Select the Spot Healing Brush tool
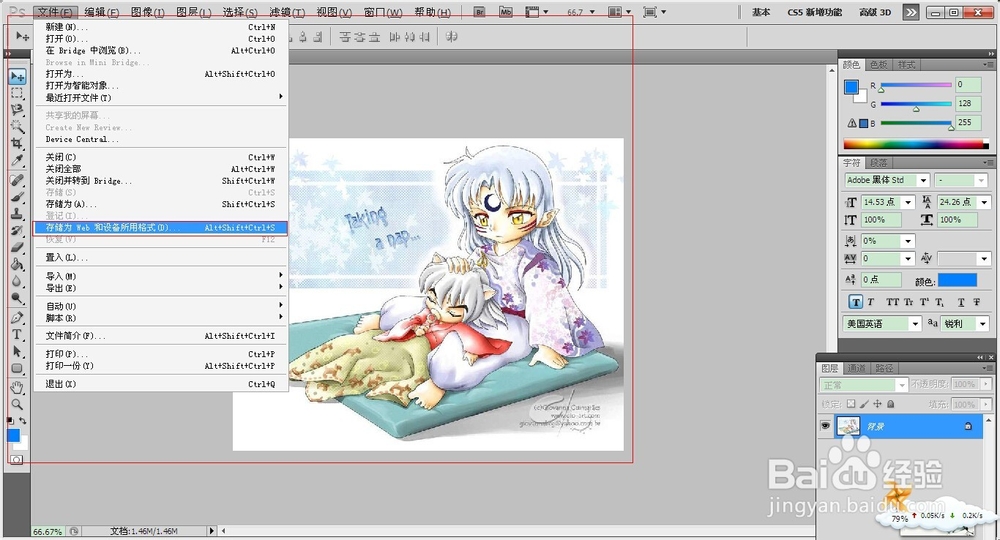The image size is (1000, 540). 17,180
